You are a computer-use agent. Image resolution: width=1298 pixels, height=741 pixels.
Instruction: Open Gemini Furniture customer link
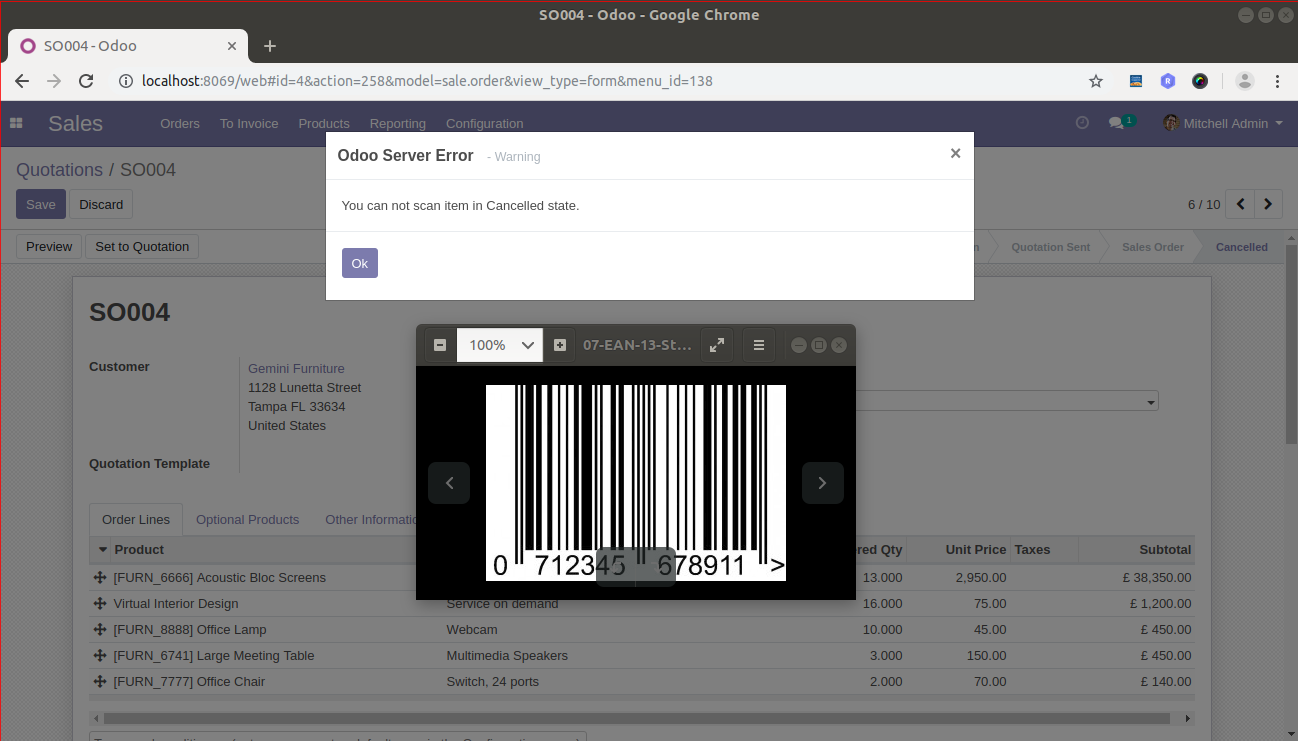click(x=296, y=369)
